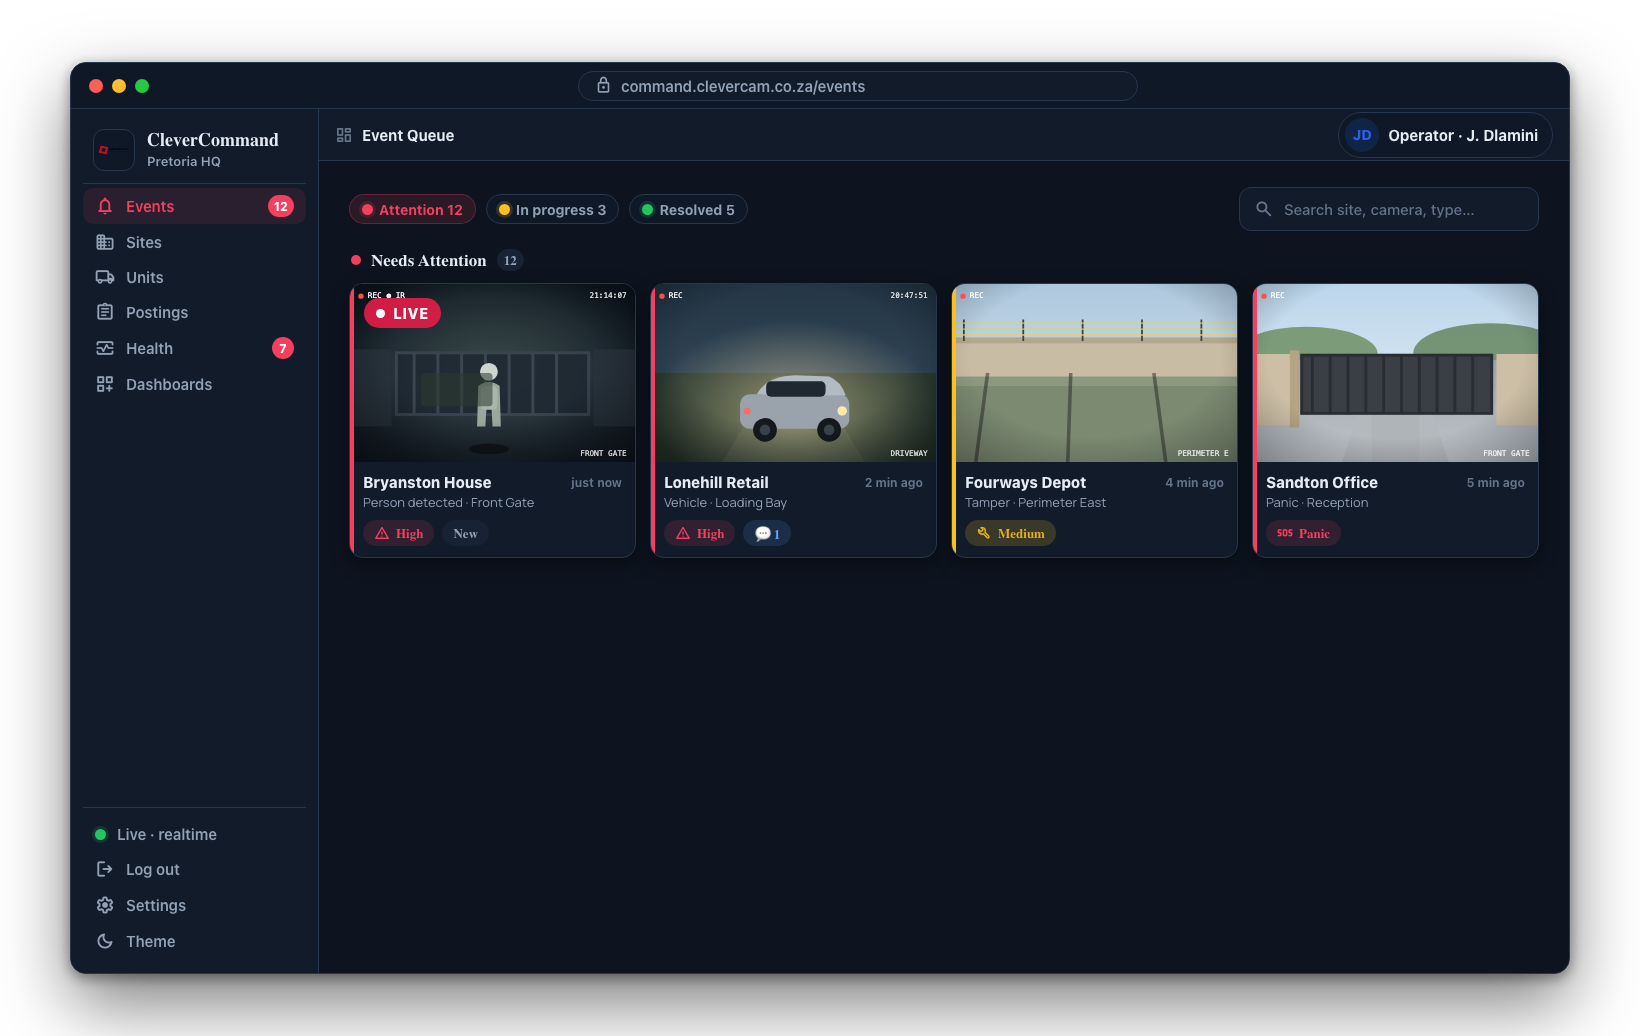Viewport: 1640px width, 1036px height.
Task: Click the Theme moon icon
Action: tap(105, 941)
